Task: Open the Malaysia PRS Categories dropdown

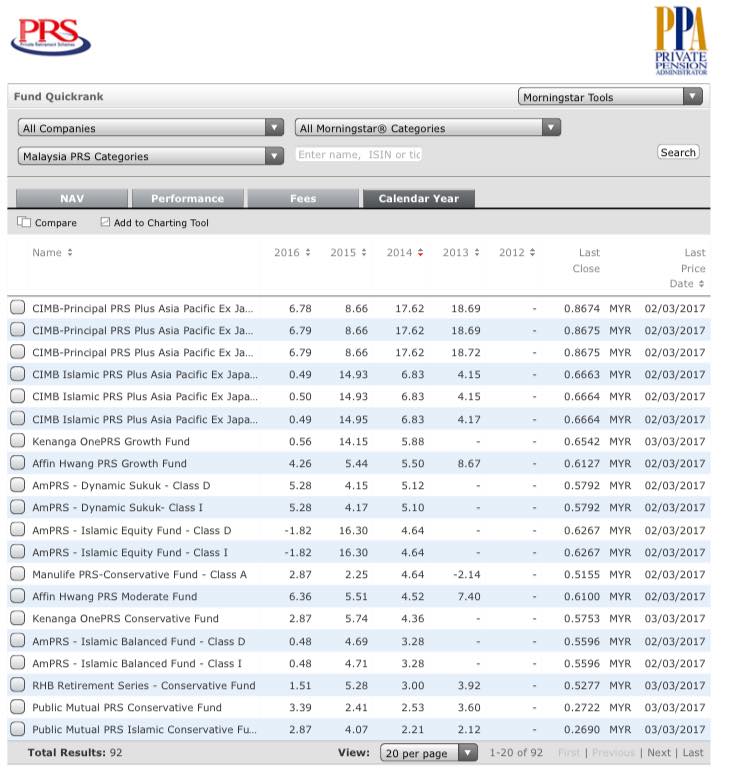Action: click(x=151, y=156)
